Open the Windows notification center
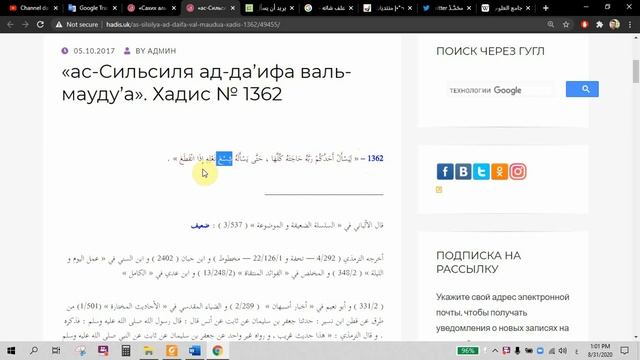Screen dimensions: 640x360 [624, 351]
